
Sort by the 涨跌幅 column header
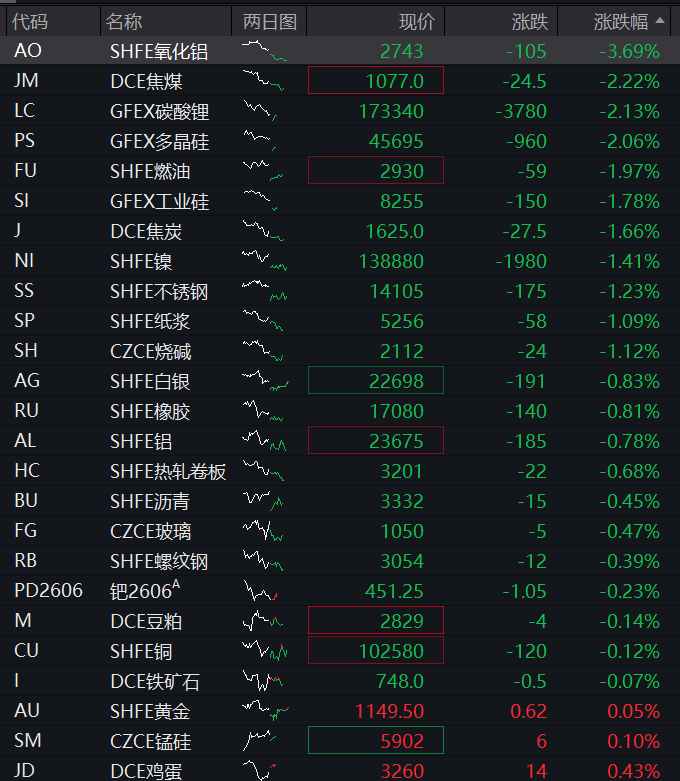click(x=626, y=21)
